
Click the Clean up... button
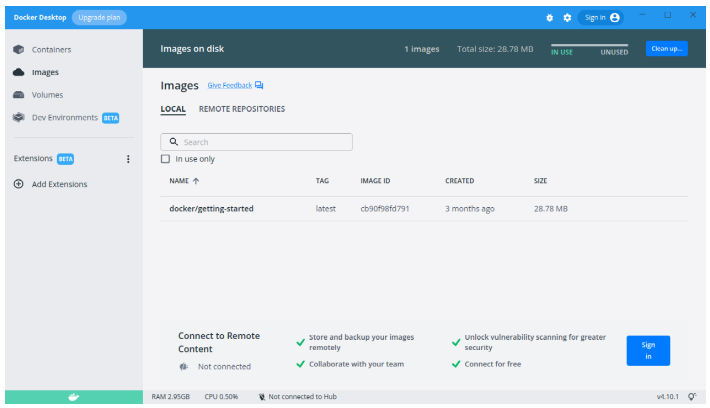pyautogui.click(x=666, y=49)
